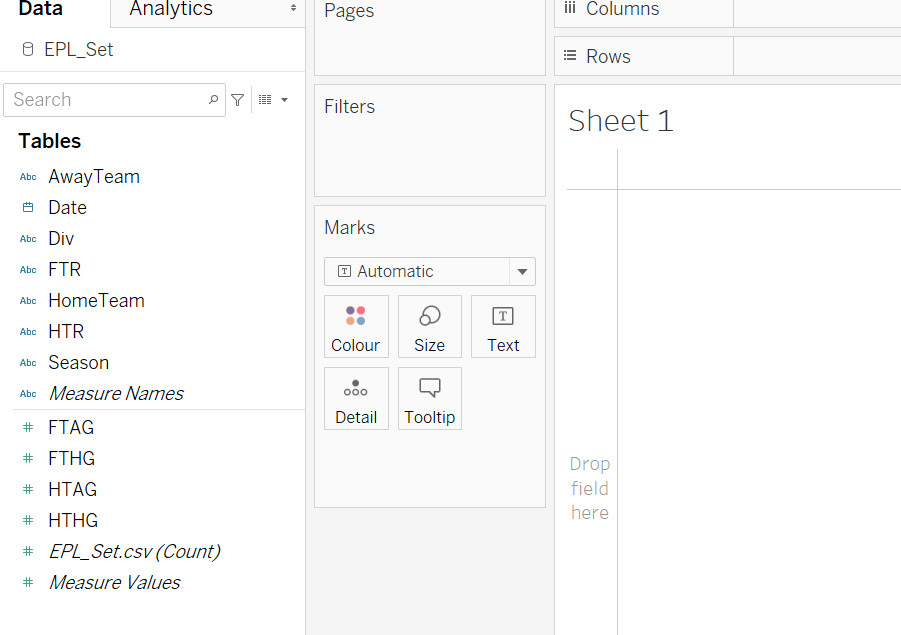
Task: Click the view-data grid icon
Action: [264, 100]
